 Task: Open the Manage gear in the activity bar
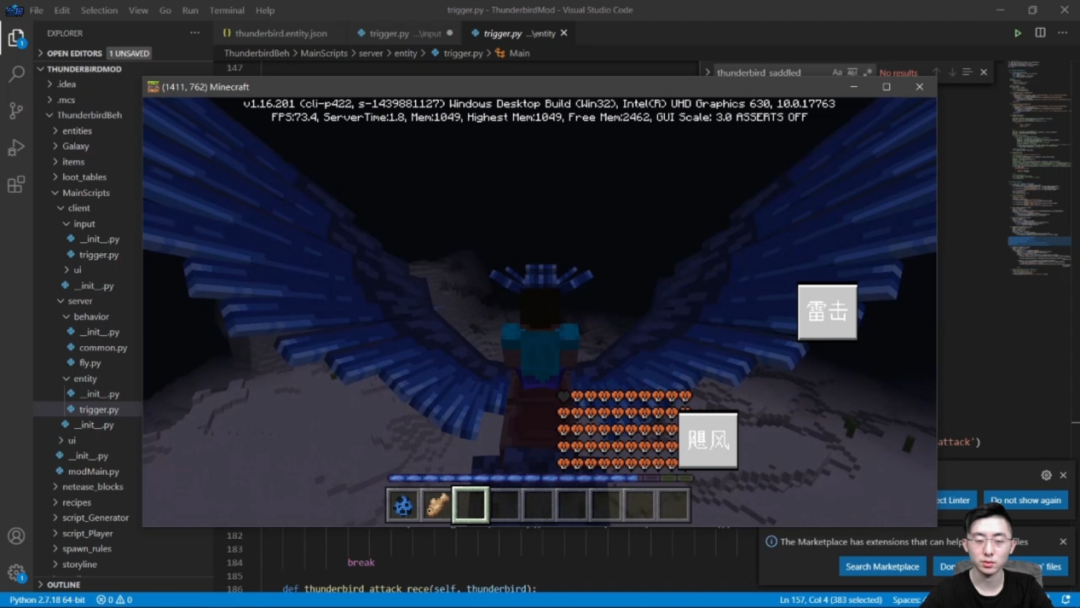point(16,572)
